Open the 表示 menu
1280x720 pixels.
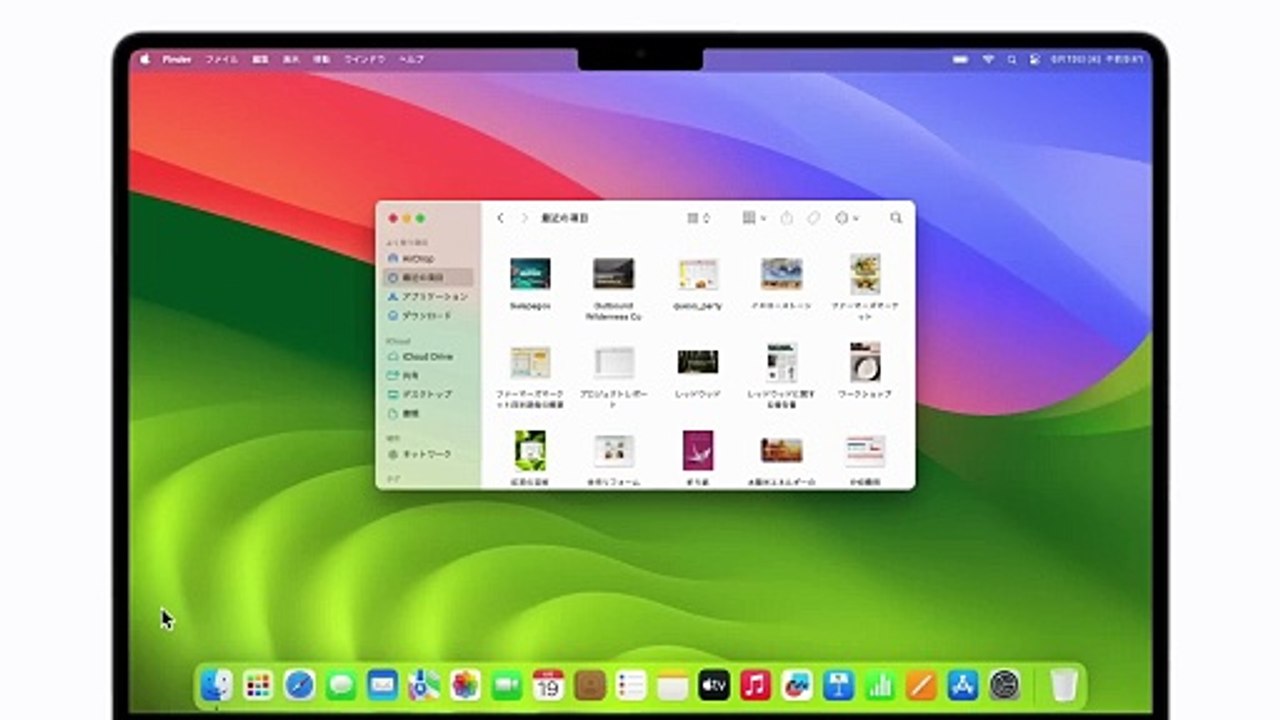[291, 59]
